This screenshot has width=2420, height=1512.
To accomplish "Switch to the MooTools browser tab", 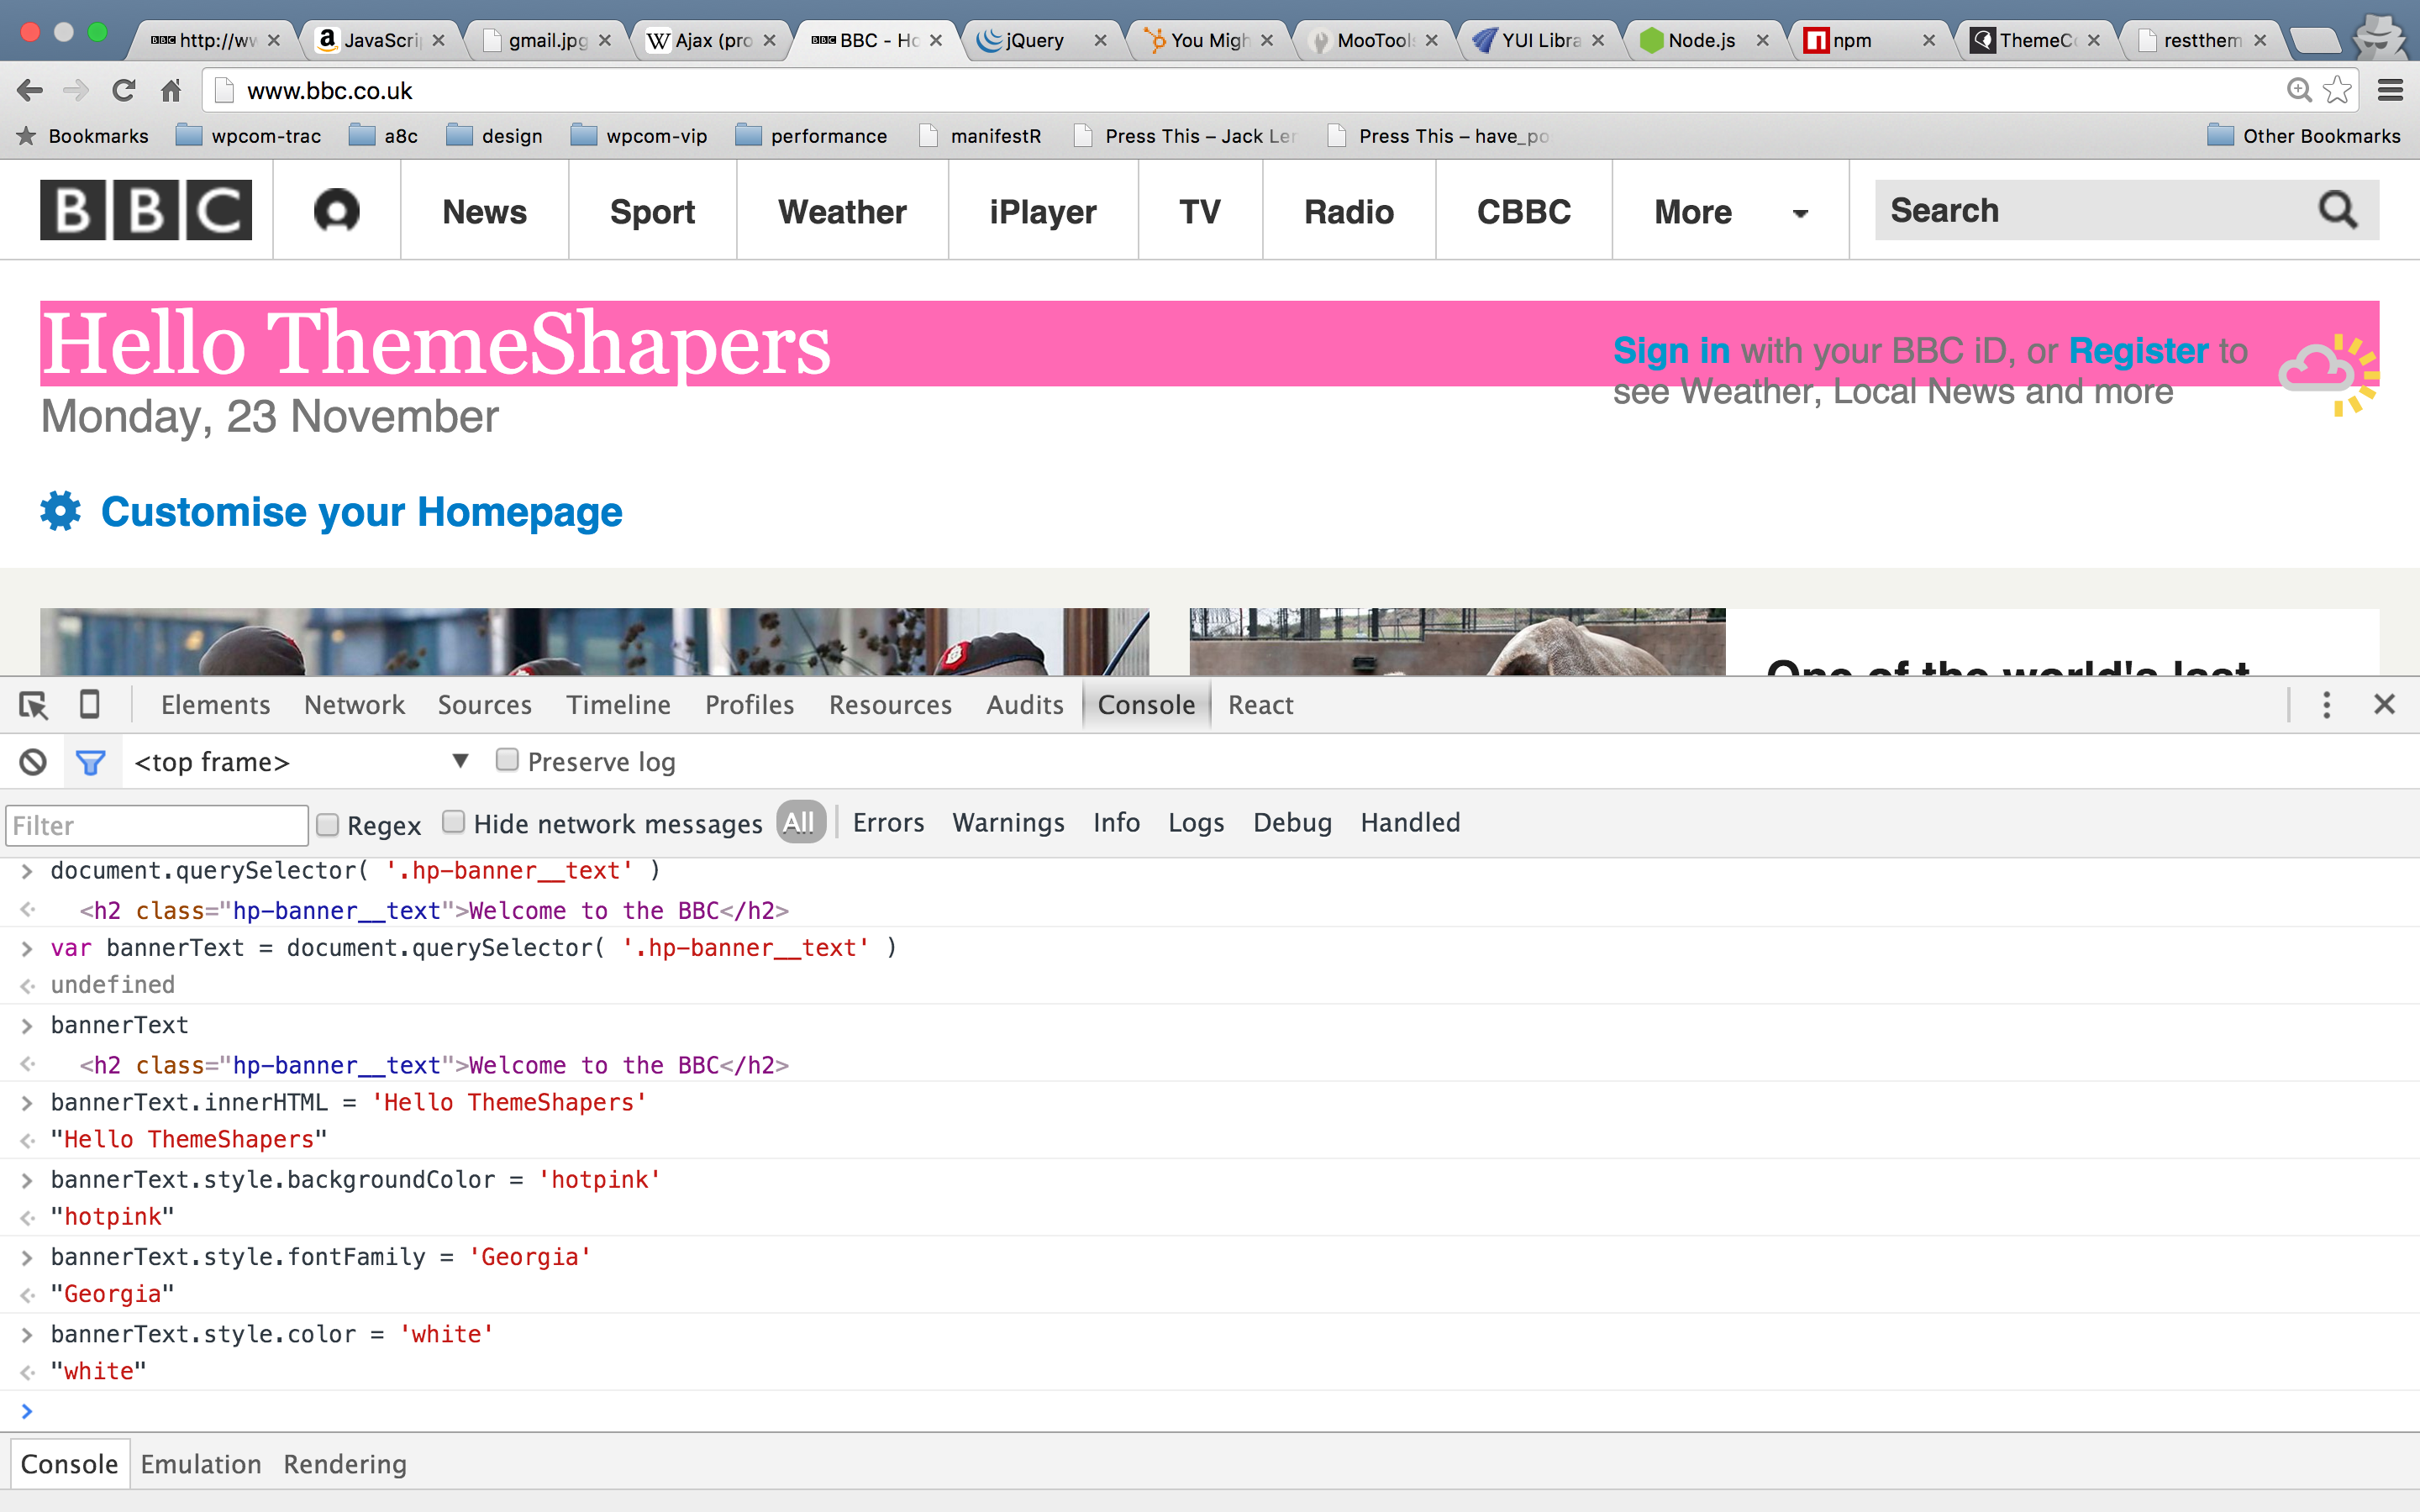I will (1375, 40).
